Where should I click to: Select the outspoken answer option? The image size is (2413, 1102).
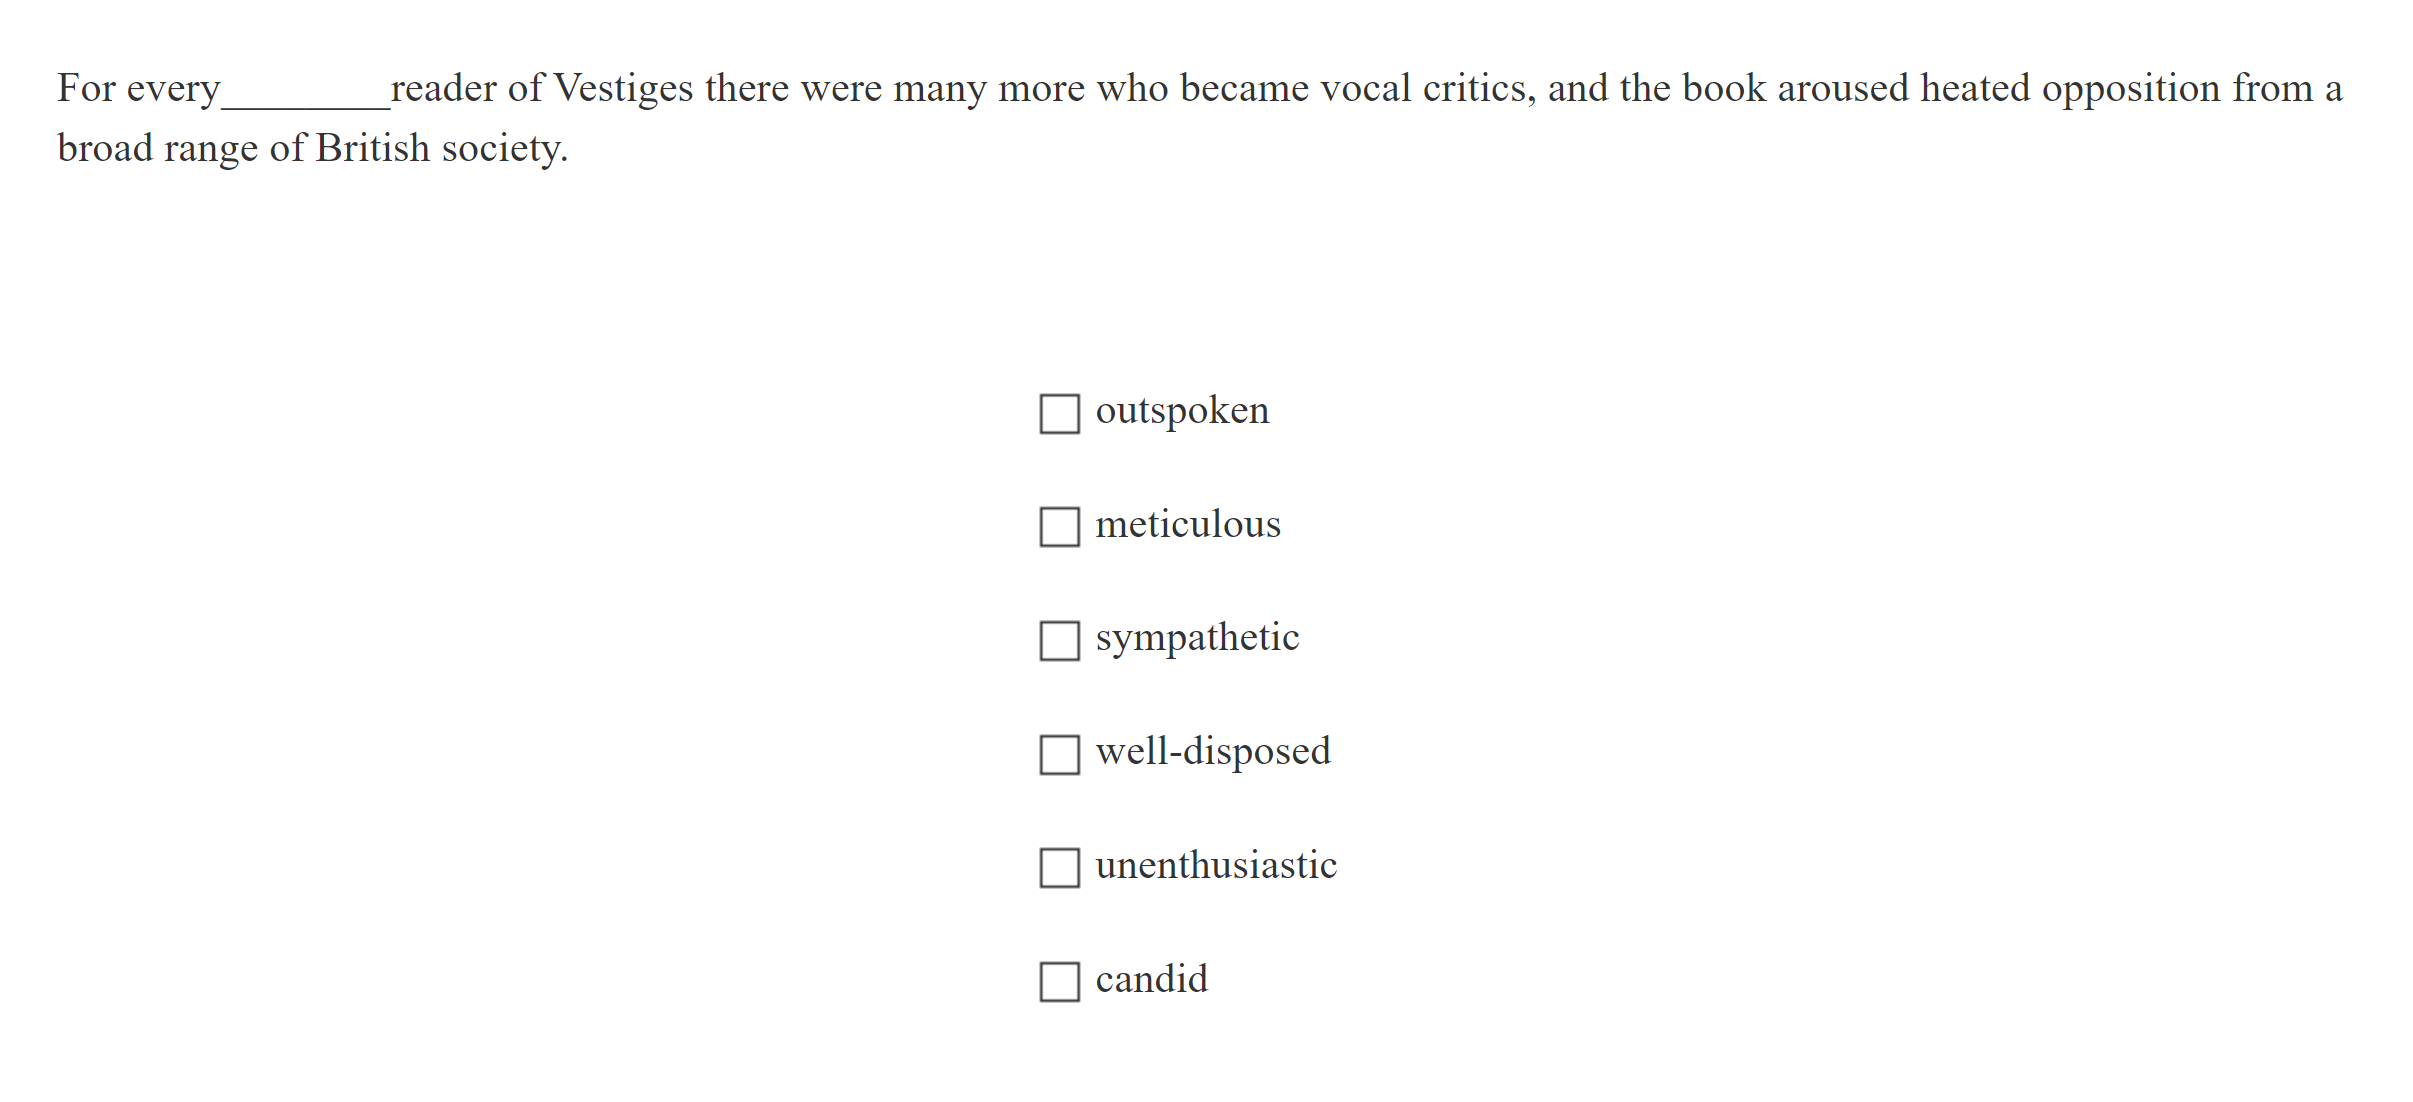1059,413
